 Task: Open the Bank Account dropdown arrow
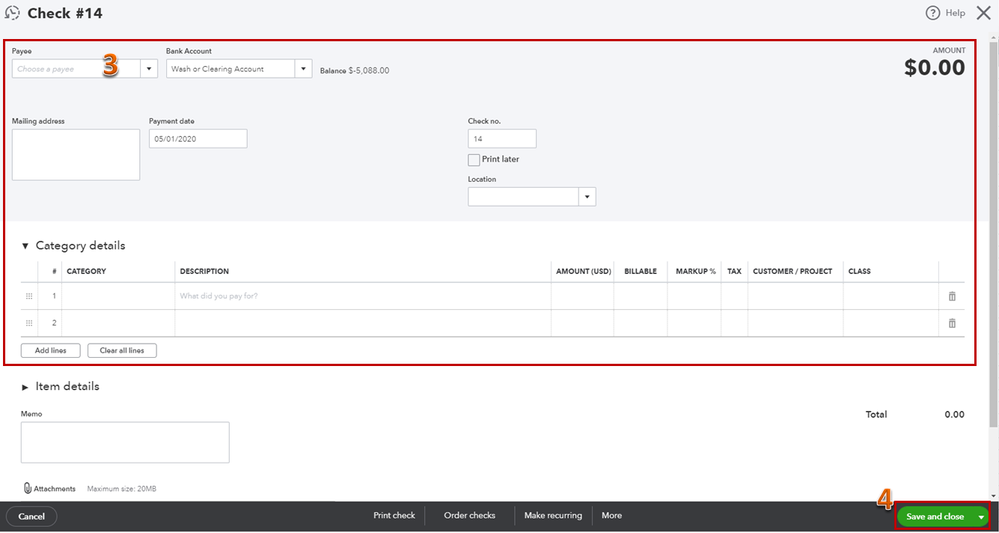(303, 69)
